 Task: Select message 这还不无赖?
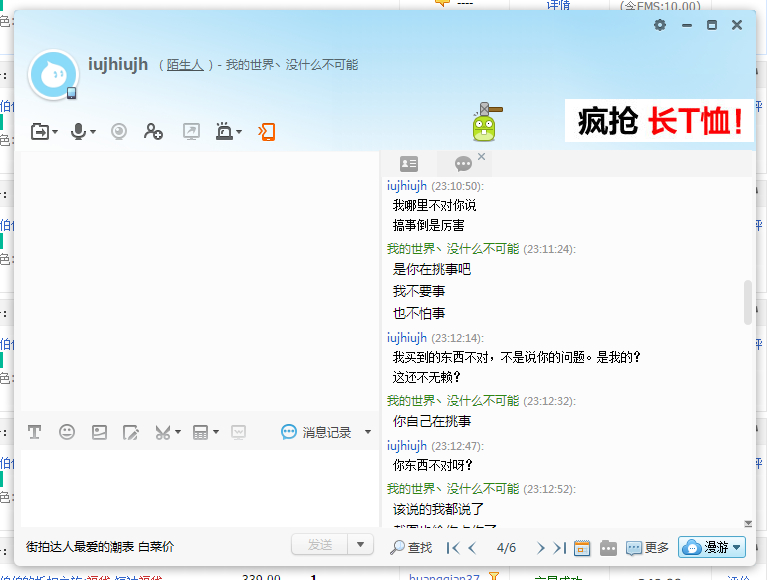pos(426,377)
